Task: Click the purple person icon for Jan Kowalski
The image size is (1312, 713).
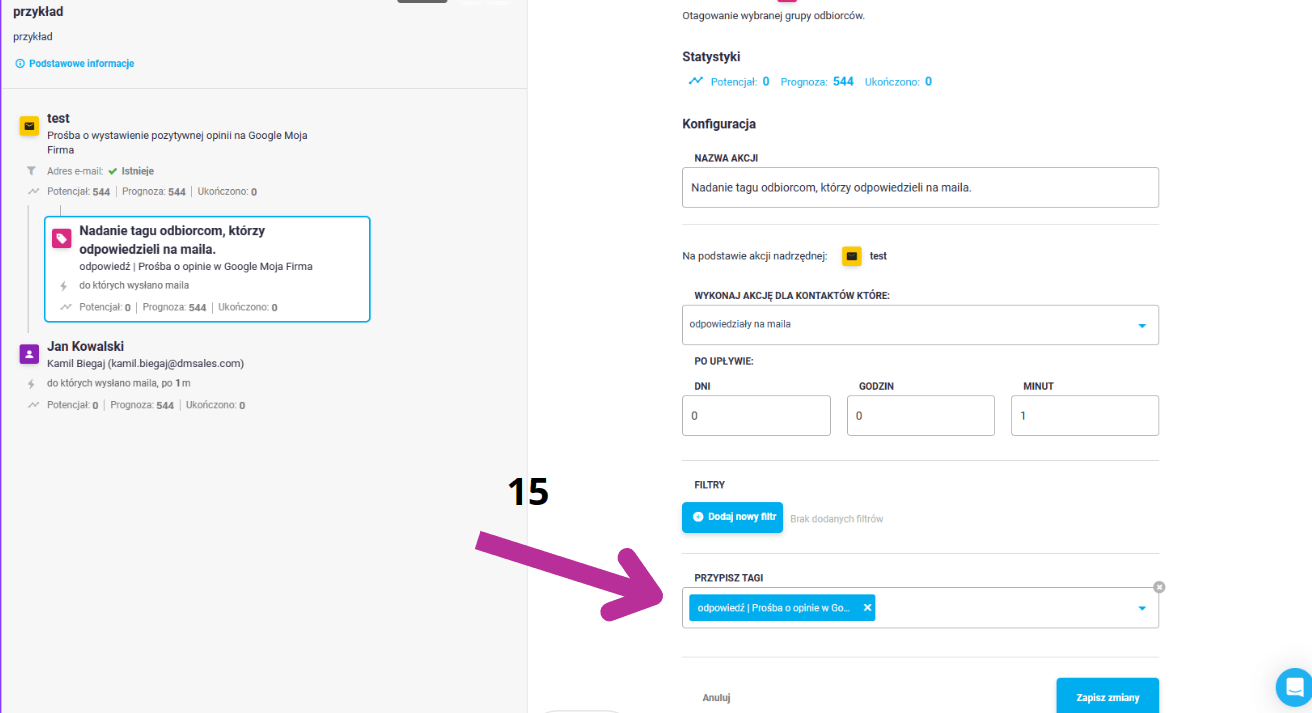Action: (30, 354)
